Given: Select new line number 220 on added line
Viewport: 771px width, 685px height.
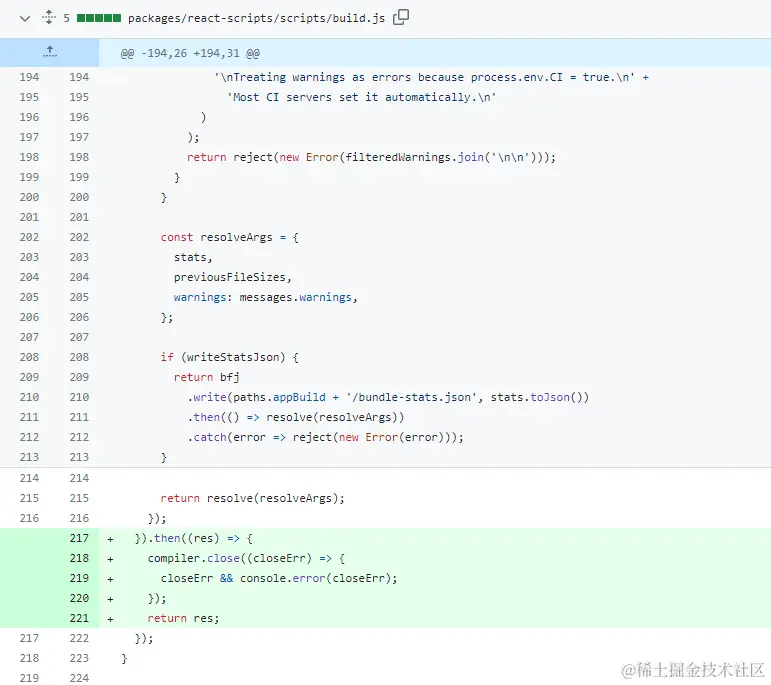Looking at the screenshot, I should tap(79, 598).
